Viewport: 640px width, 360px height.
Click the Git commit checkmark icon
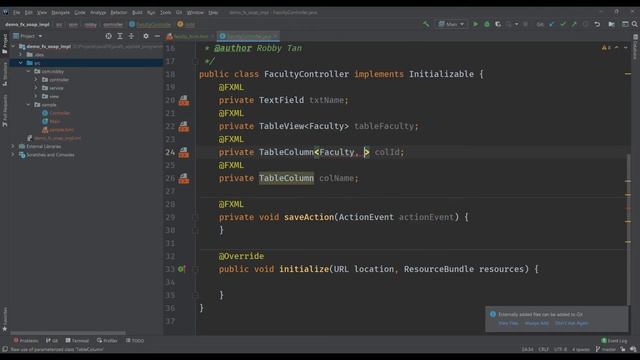click(563, 24)
